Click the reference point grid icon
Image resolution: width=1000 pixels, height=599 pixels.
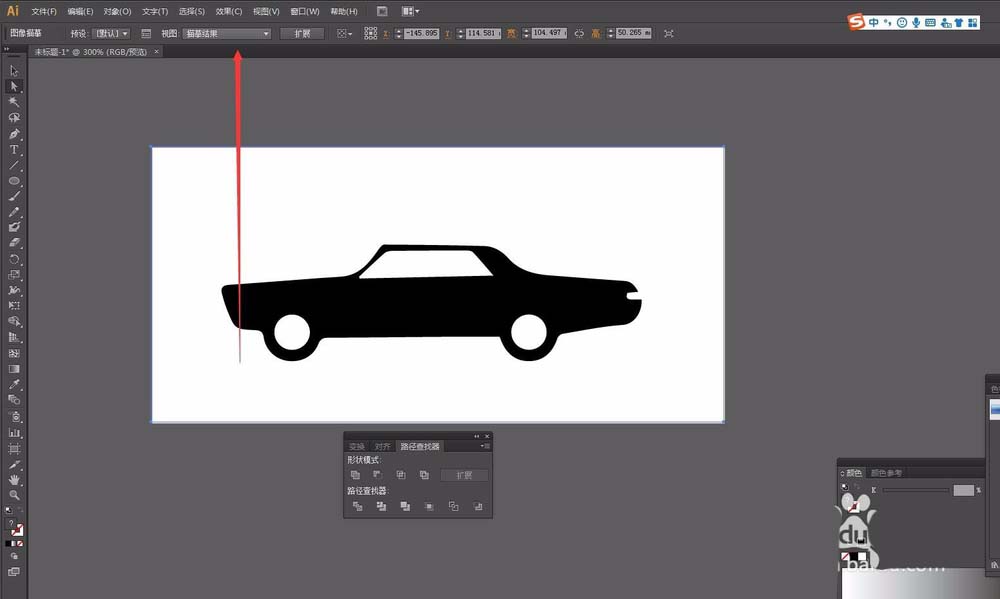[371, 33]
